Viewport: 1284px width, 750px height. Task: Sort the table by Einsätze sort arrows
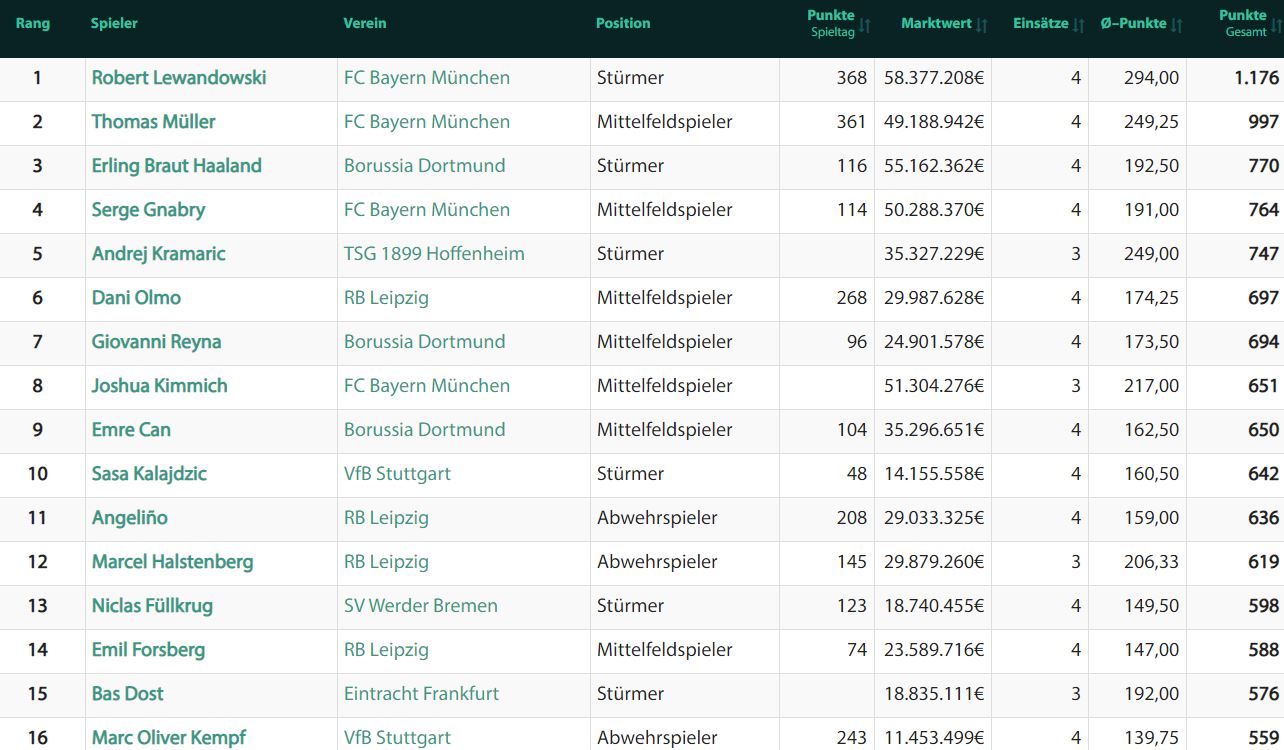1078,25
